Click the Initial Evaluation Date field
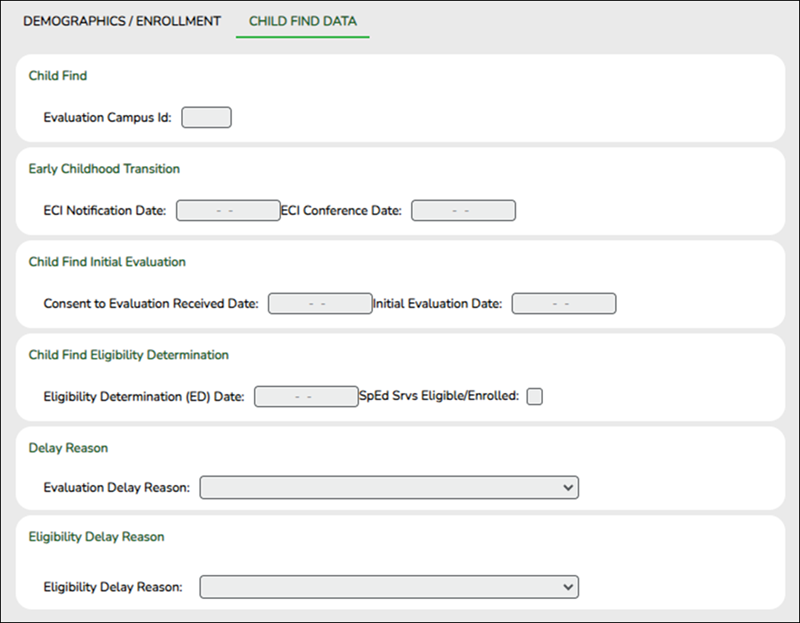800x623 pixels. (564, 303)
